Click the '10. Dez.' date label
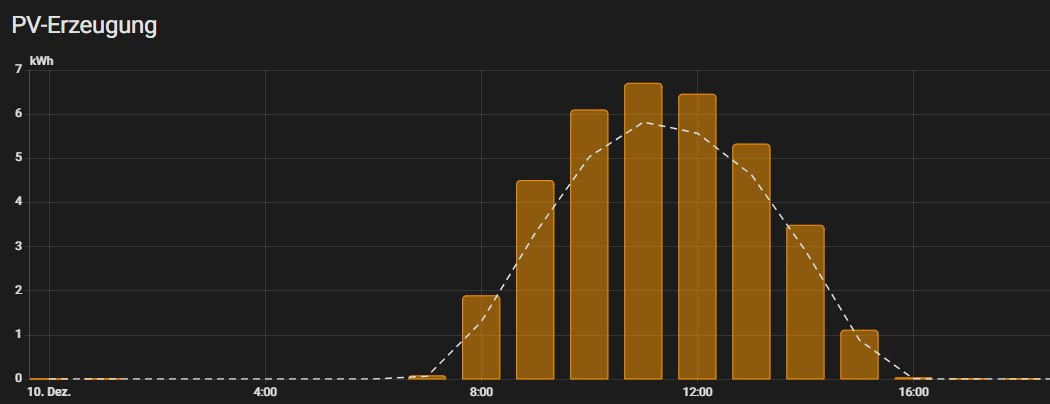 tap(49, 393)
